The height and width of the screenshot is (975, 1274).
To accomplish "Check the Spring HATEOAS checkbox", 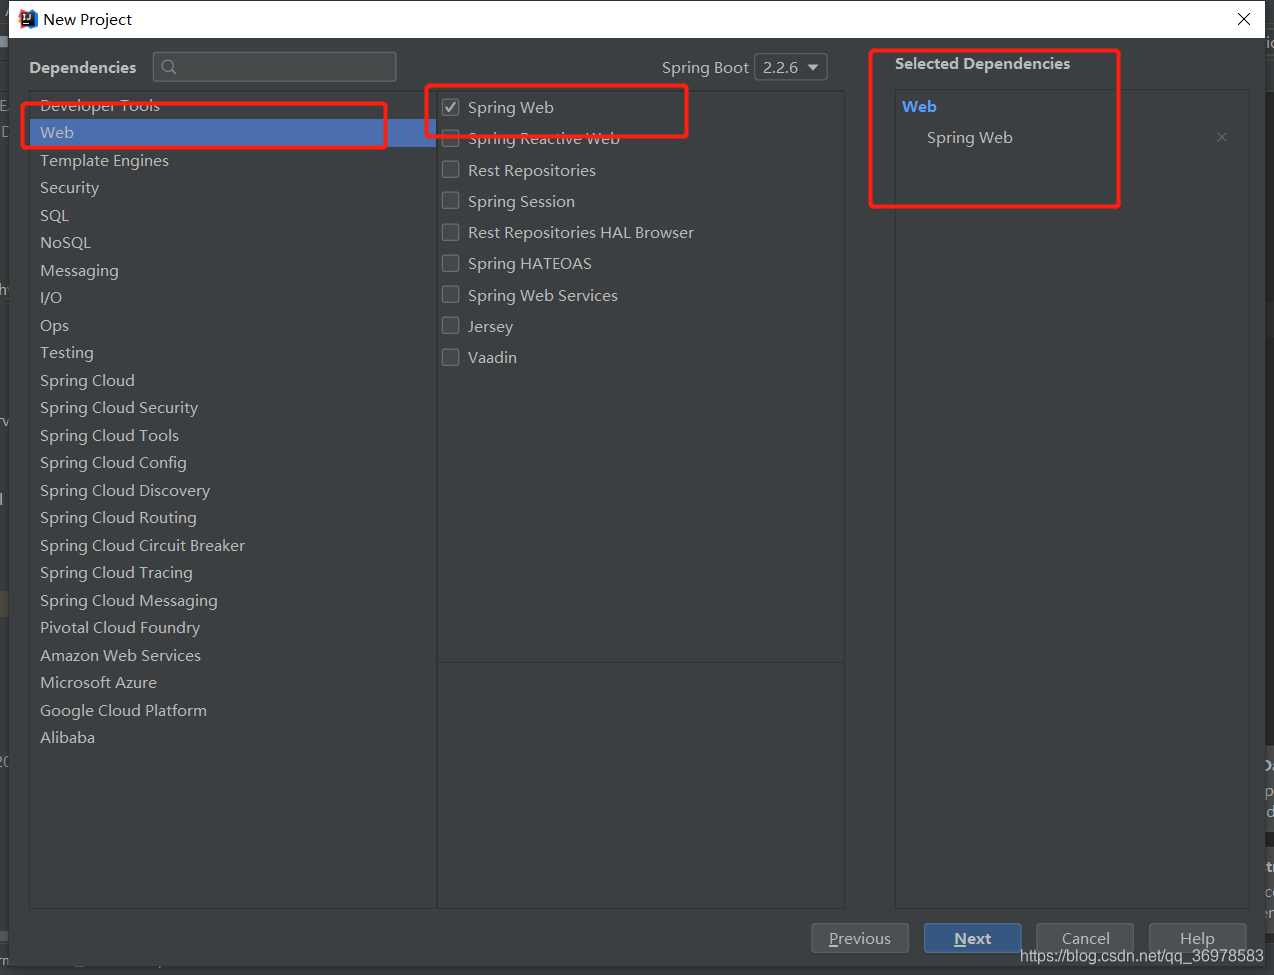I will pyautogui.click(x=451, y=263).
